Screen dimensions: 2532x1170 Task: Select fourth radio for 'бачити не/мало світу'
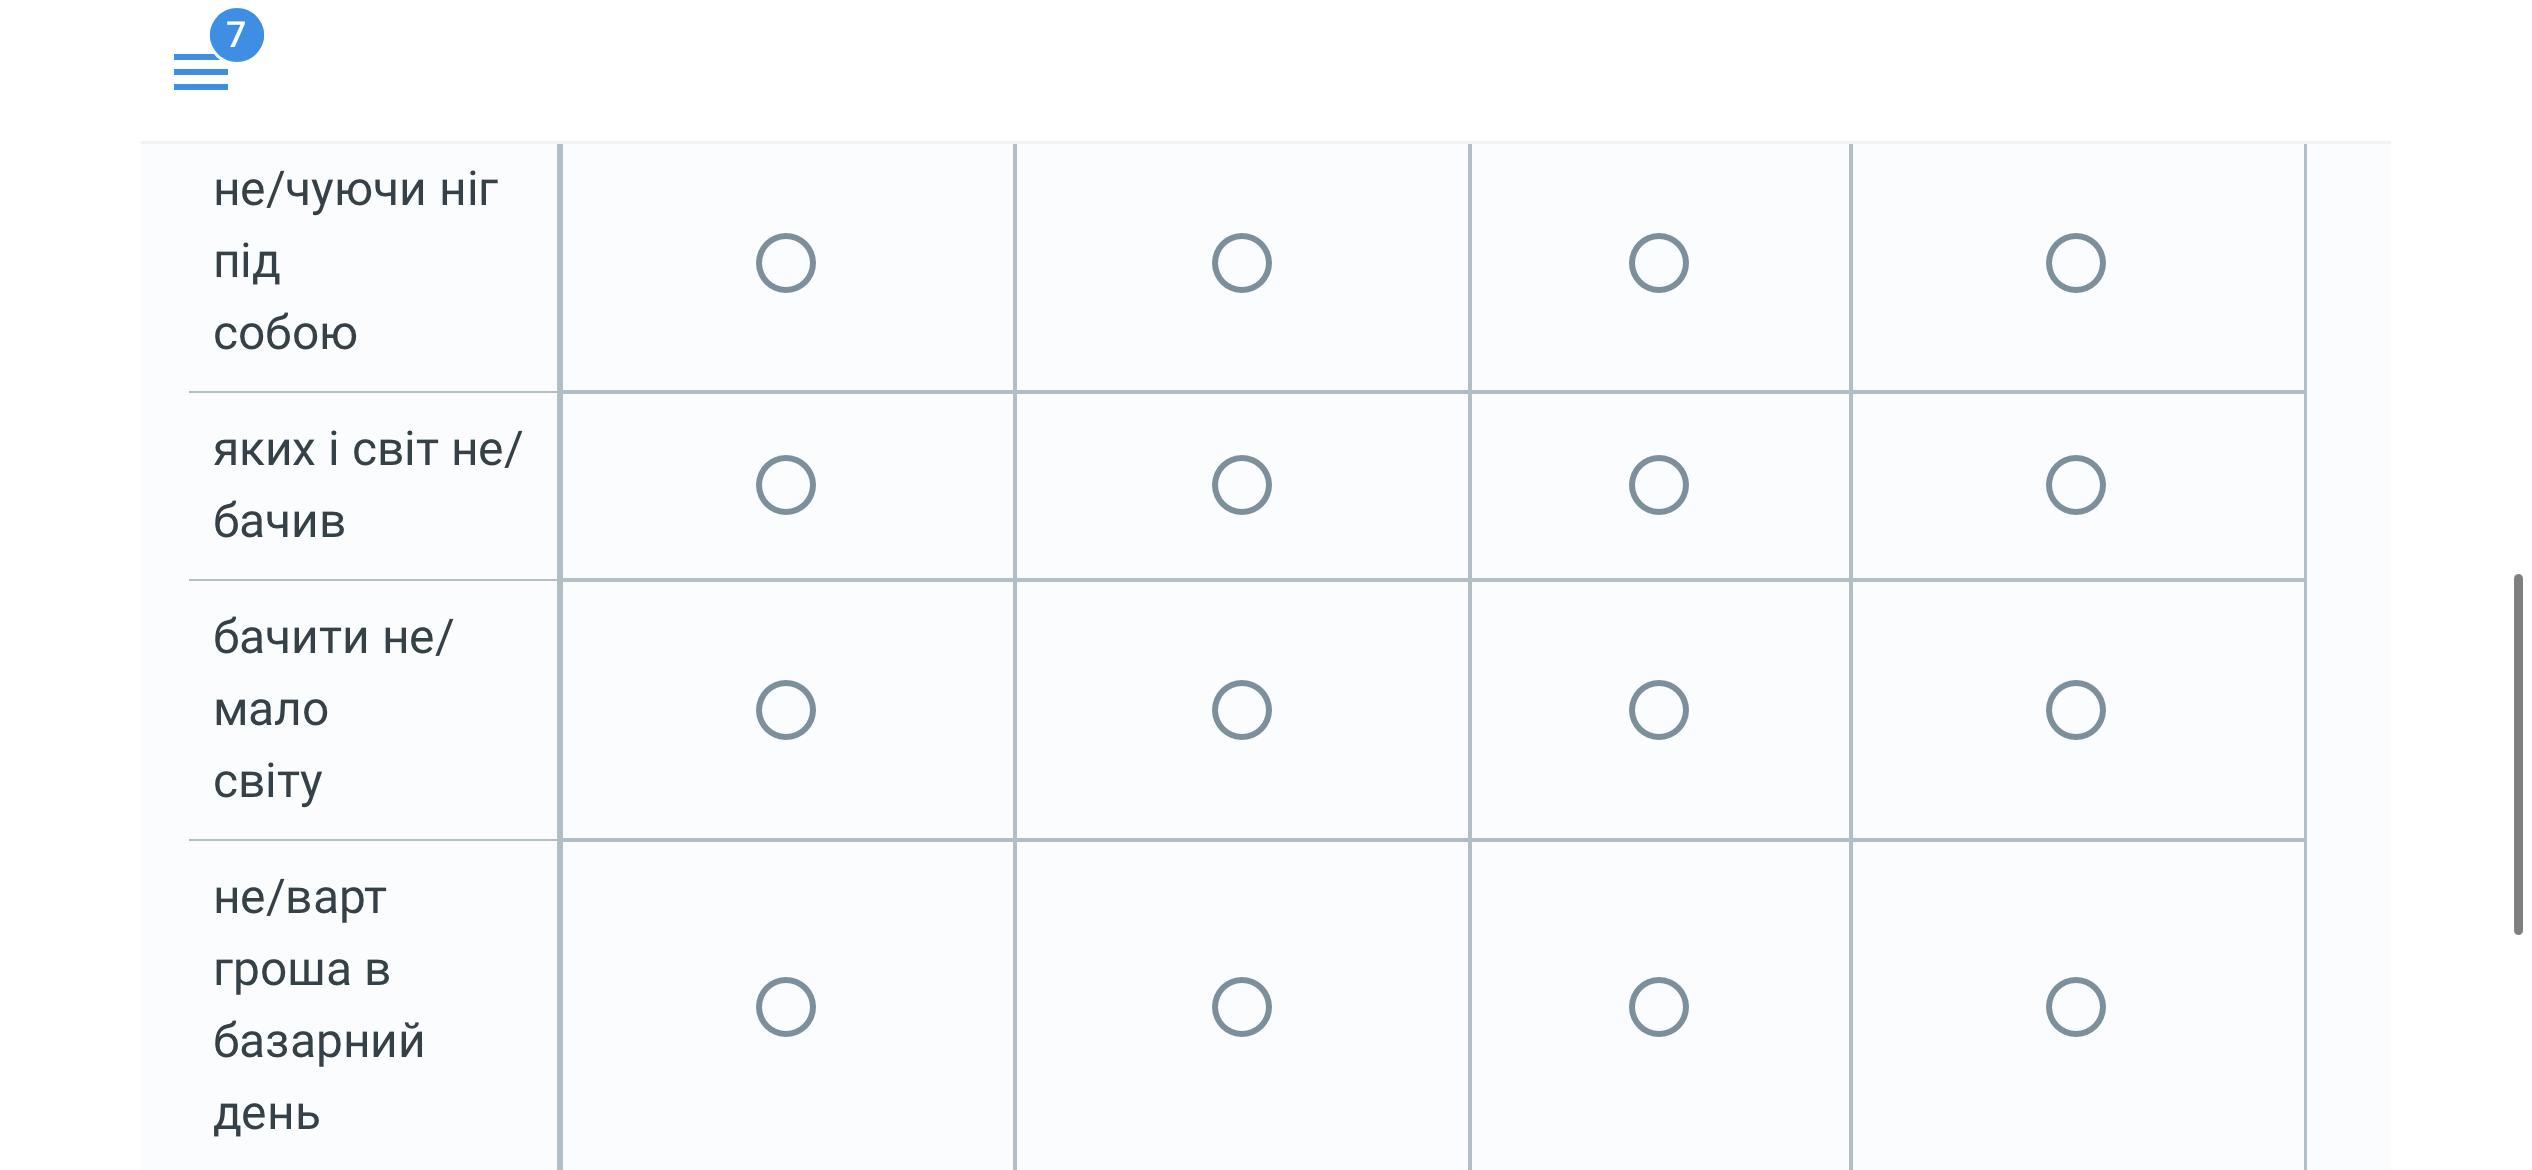coord(2076,710)
